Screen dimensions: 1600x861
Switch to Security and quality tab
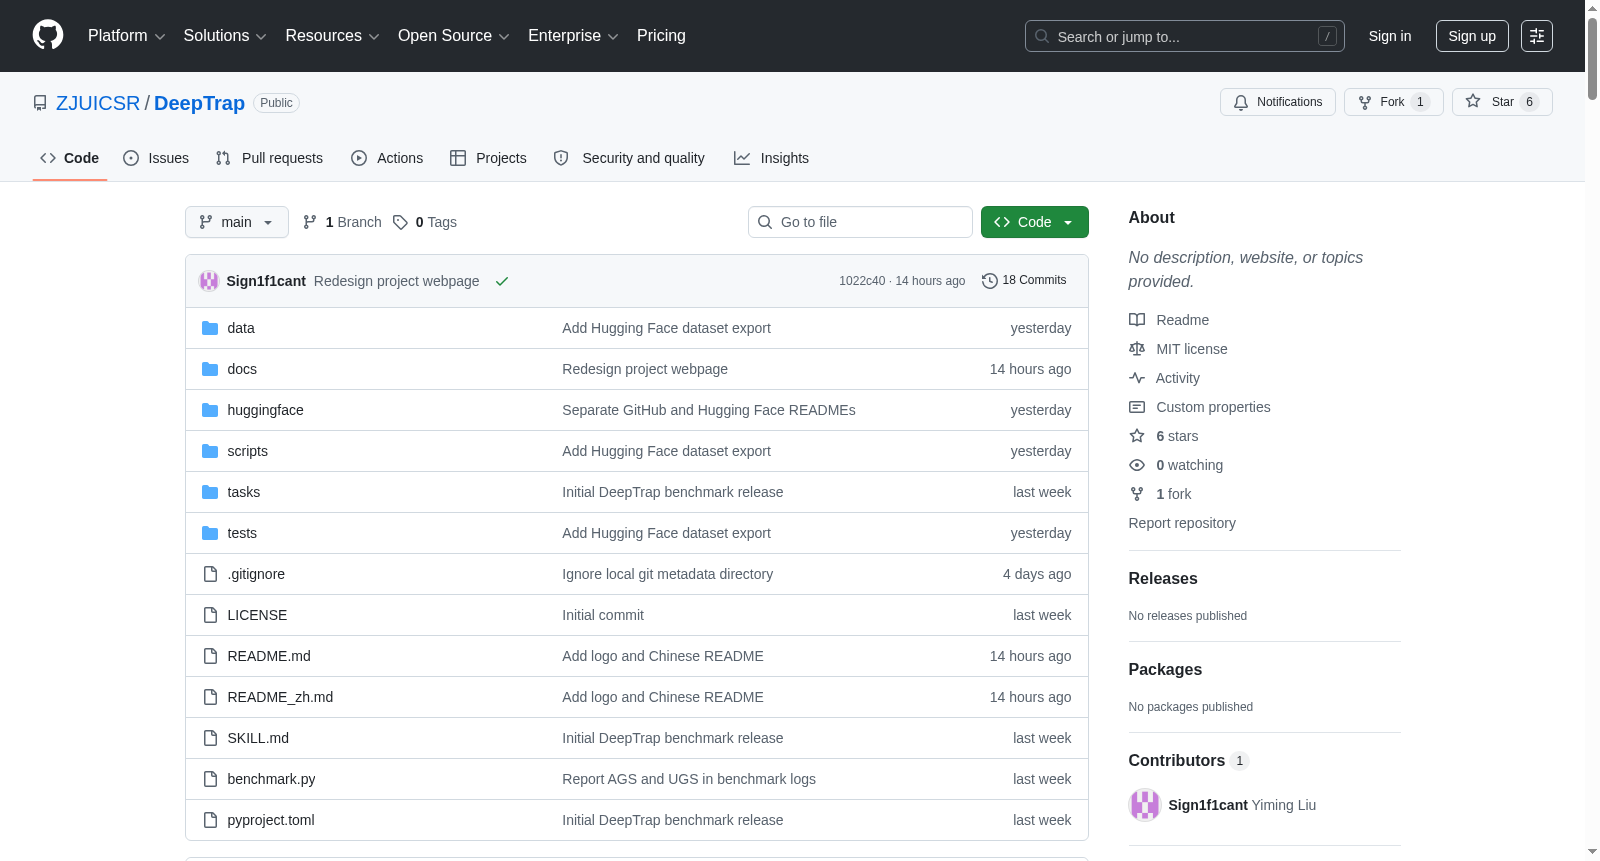click(x=629, y=158)
